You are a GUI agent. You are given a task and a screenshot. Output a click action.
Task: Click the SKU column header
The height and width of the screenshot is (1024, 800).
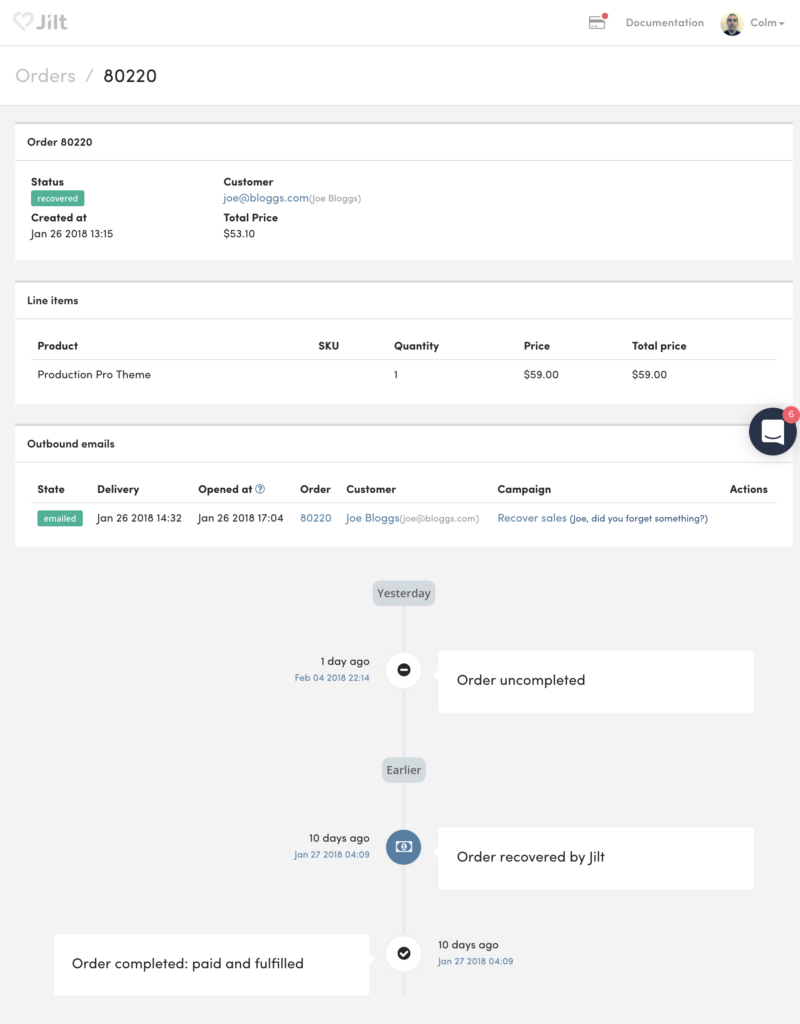(328, 345)
